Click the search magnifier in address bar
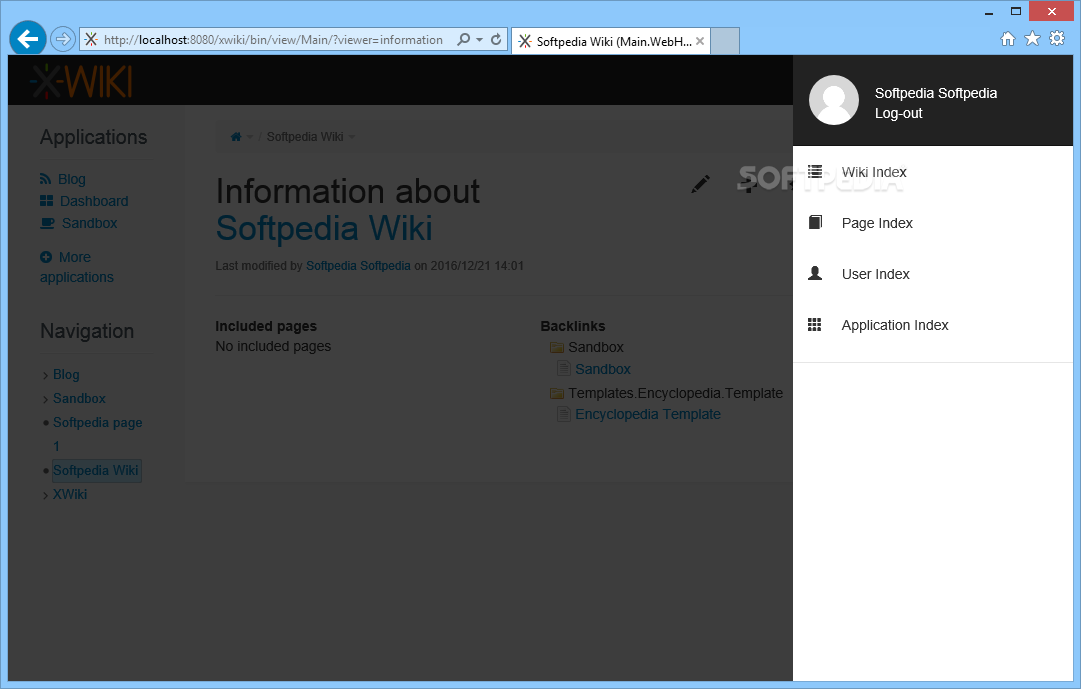Image resolution: width=1081 pixels, height=689 pixels. click(464, 39)
